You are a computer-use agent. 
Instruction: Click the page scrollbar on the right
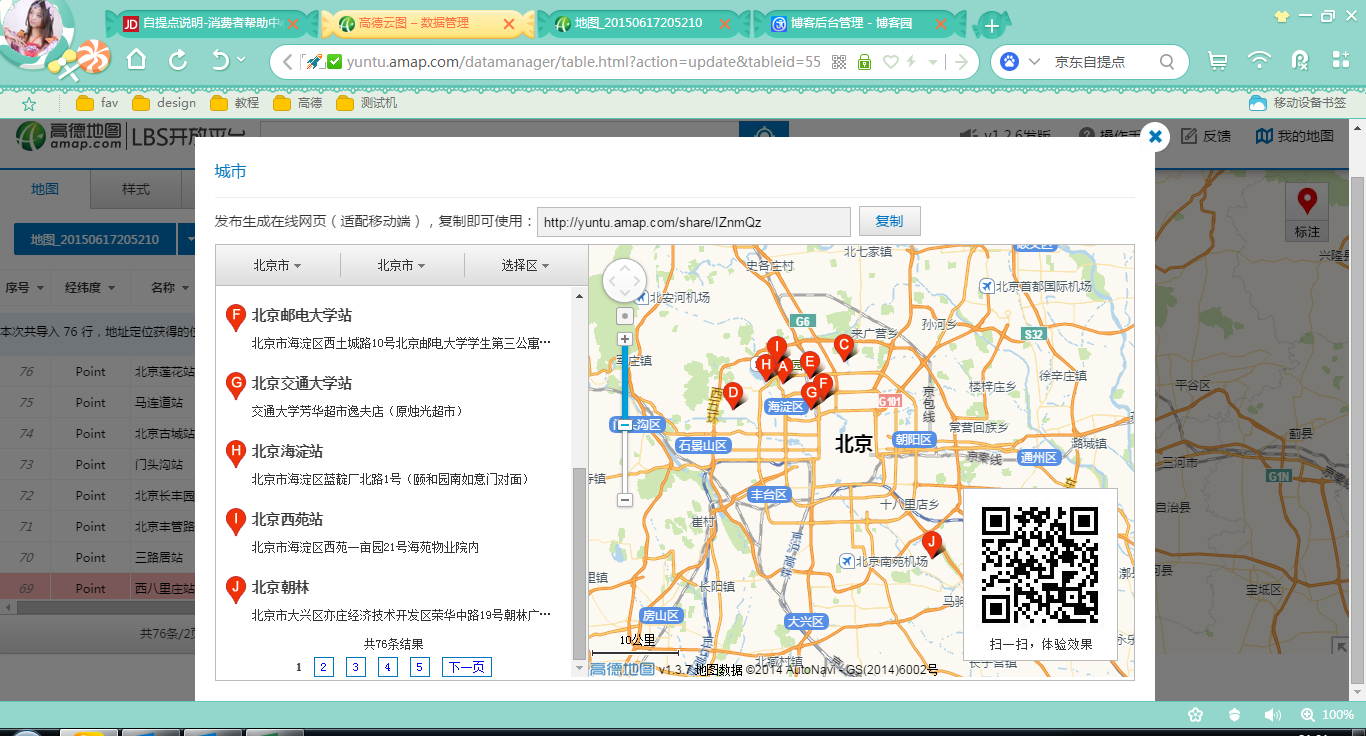point(1358,430)
